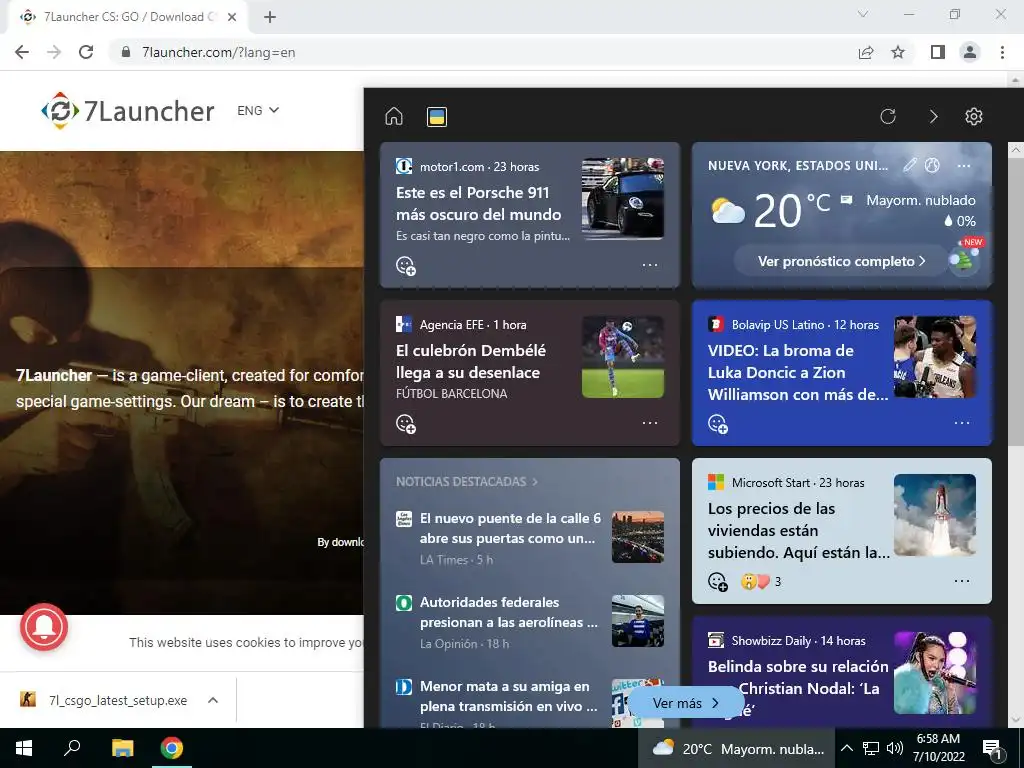1024x768 pixels.
Task: Open the widgets panel home icon
Action: 394,116
